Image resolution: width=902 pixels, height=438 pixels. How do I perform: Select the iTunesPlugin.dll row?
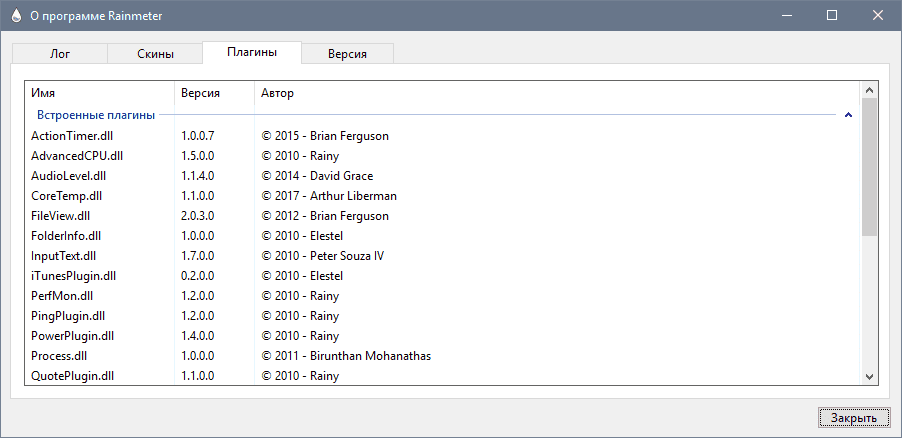[x=443, y=276]
